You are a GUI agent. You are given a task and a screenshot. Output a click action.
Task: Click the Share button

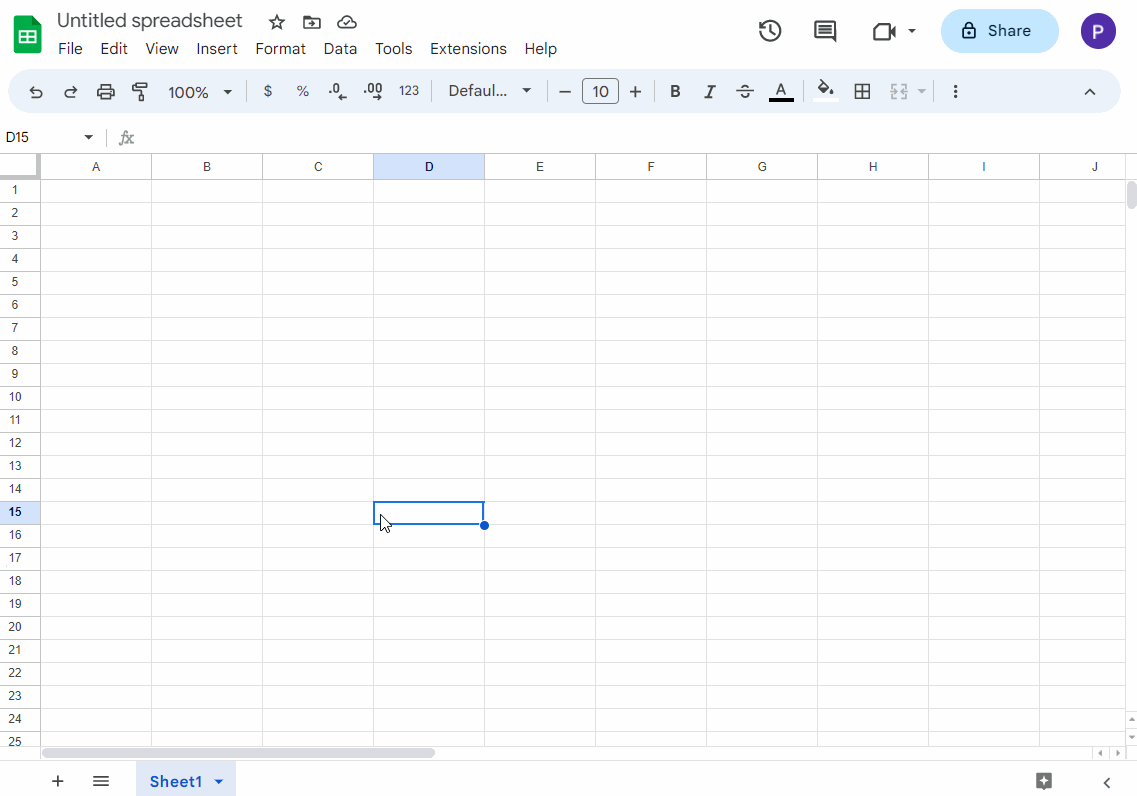tap(999, 31)
